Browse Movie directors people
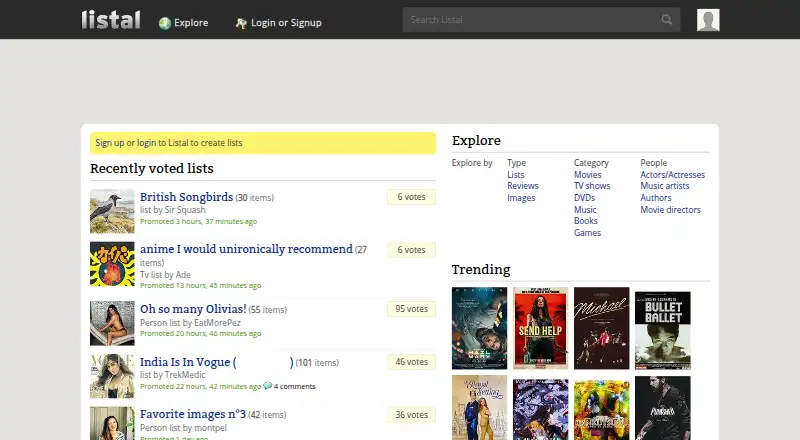Screen dimensions: 800x440 click(x=670, y=210)
